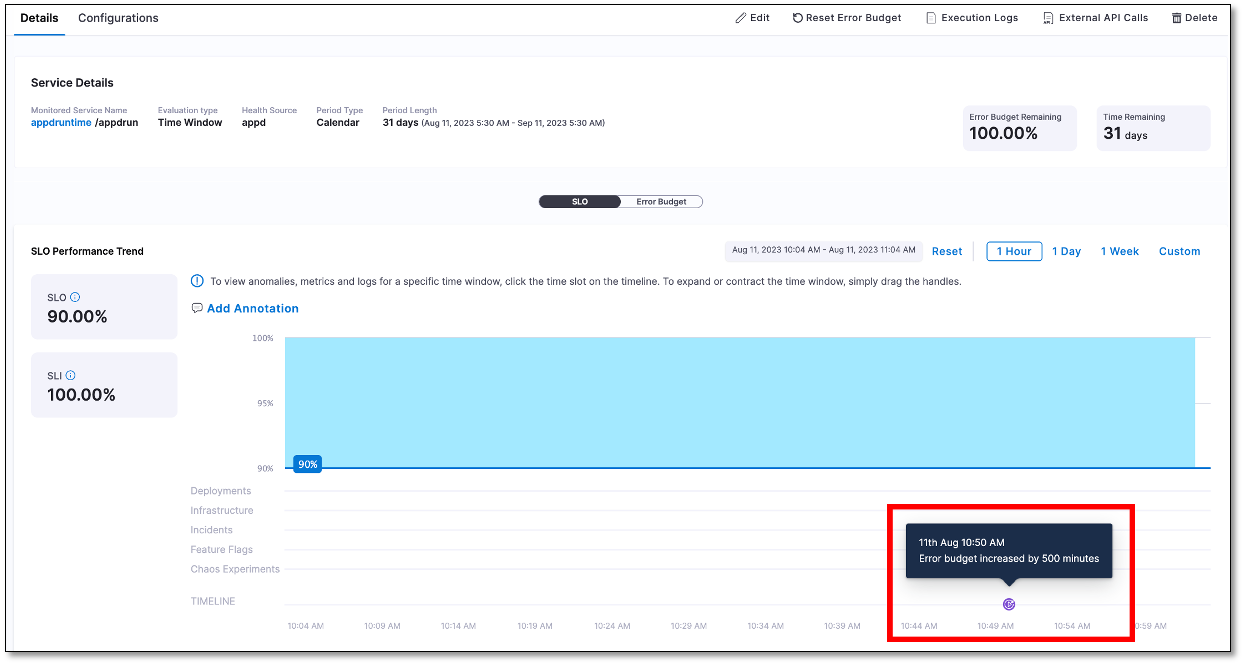Open the appdruntime monitored service link
Image resolution: width=1244 pixels, height=666 pixels.
pos(61,123)
